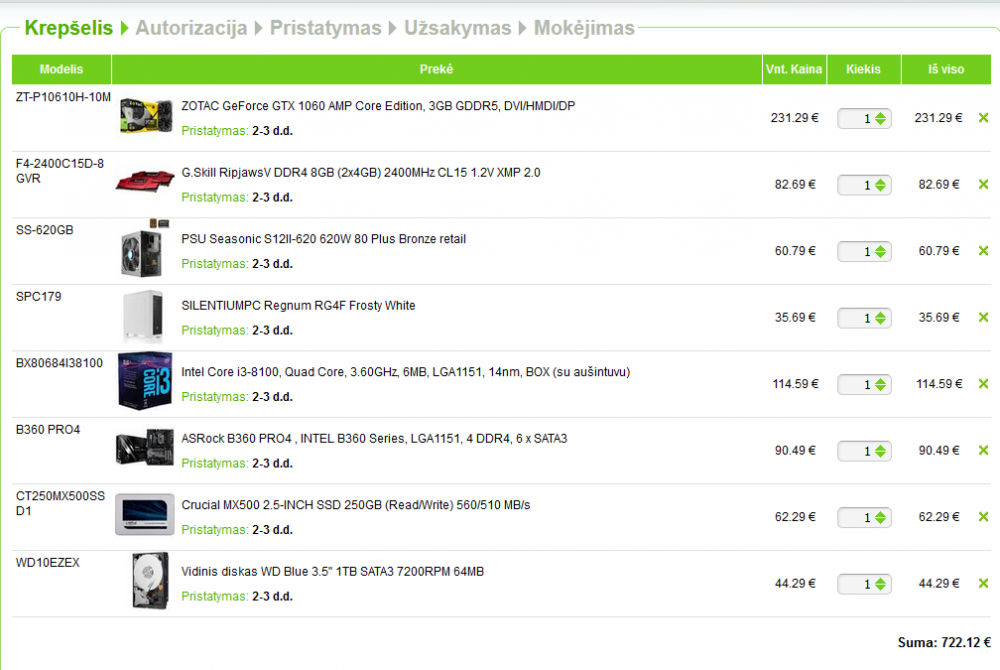The width and height of the screenshot is (1000, 670).
Task: Remove Crucial MX500 SSD from cart
Action: [983, 516]
